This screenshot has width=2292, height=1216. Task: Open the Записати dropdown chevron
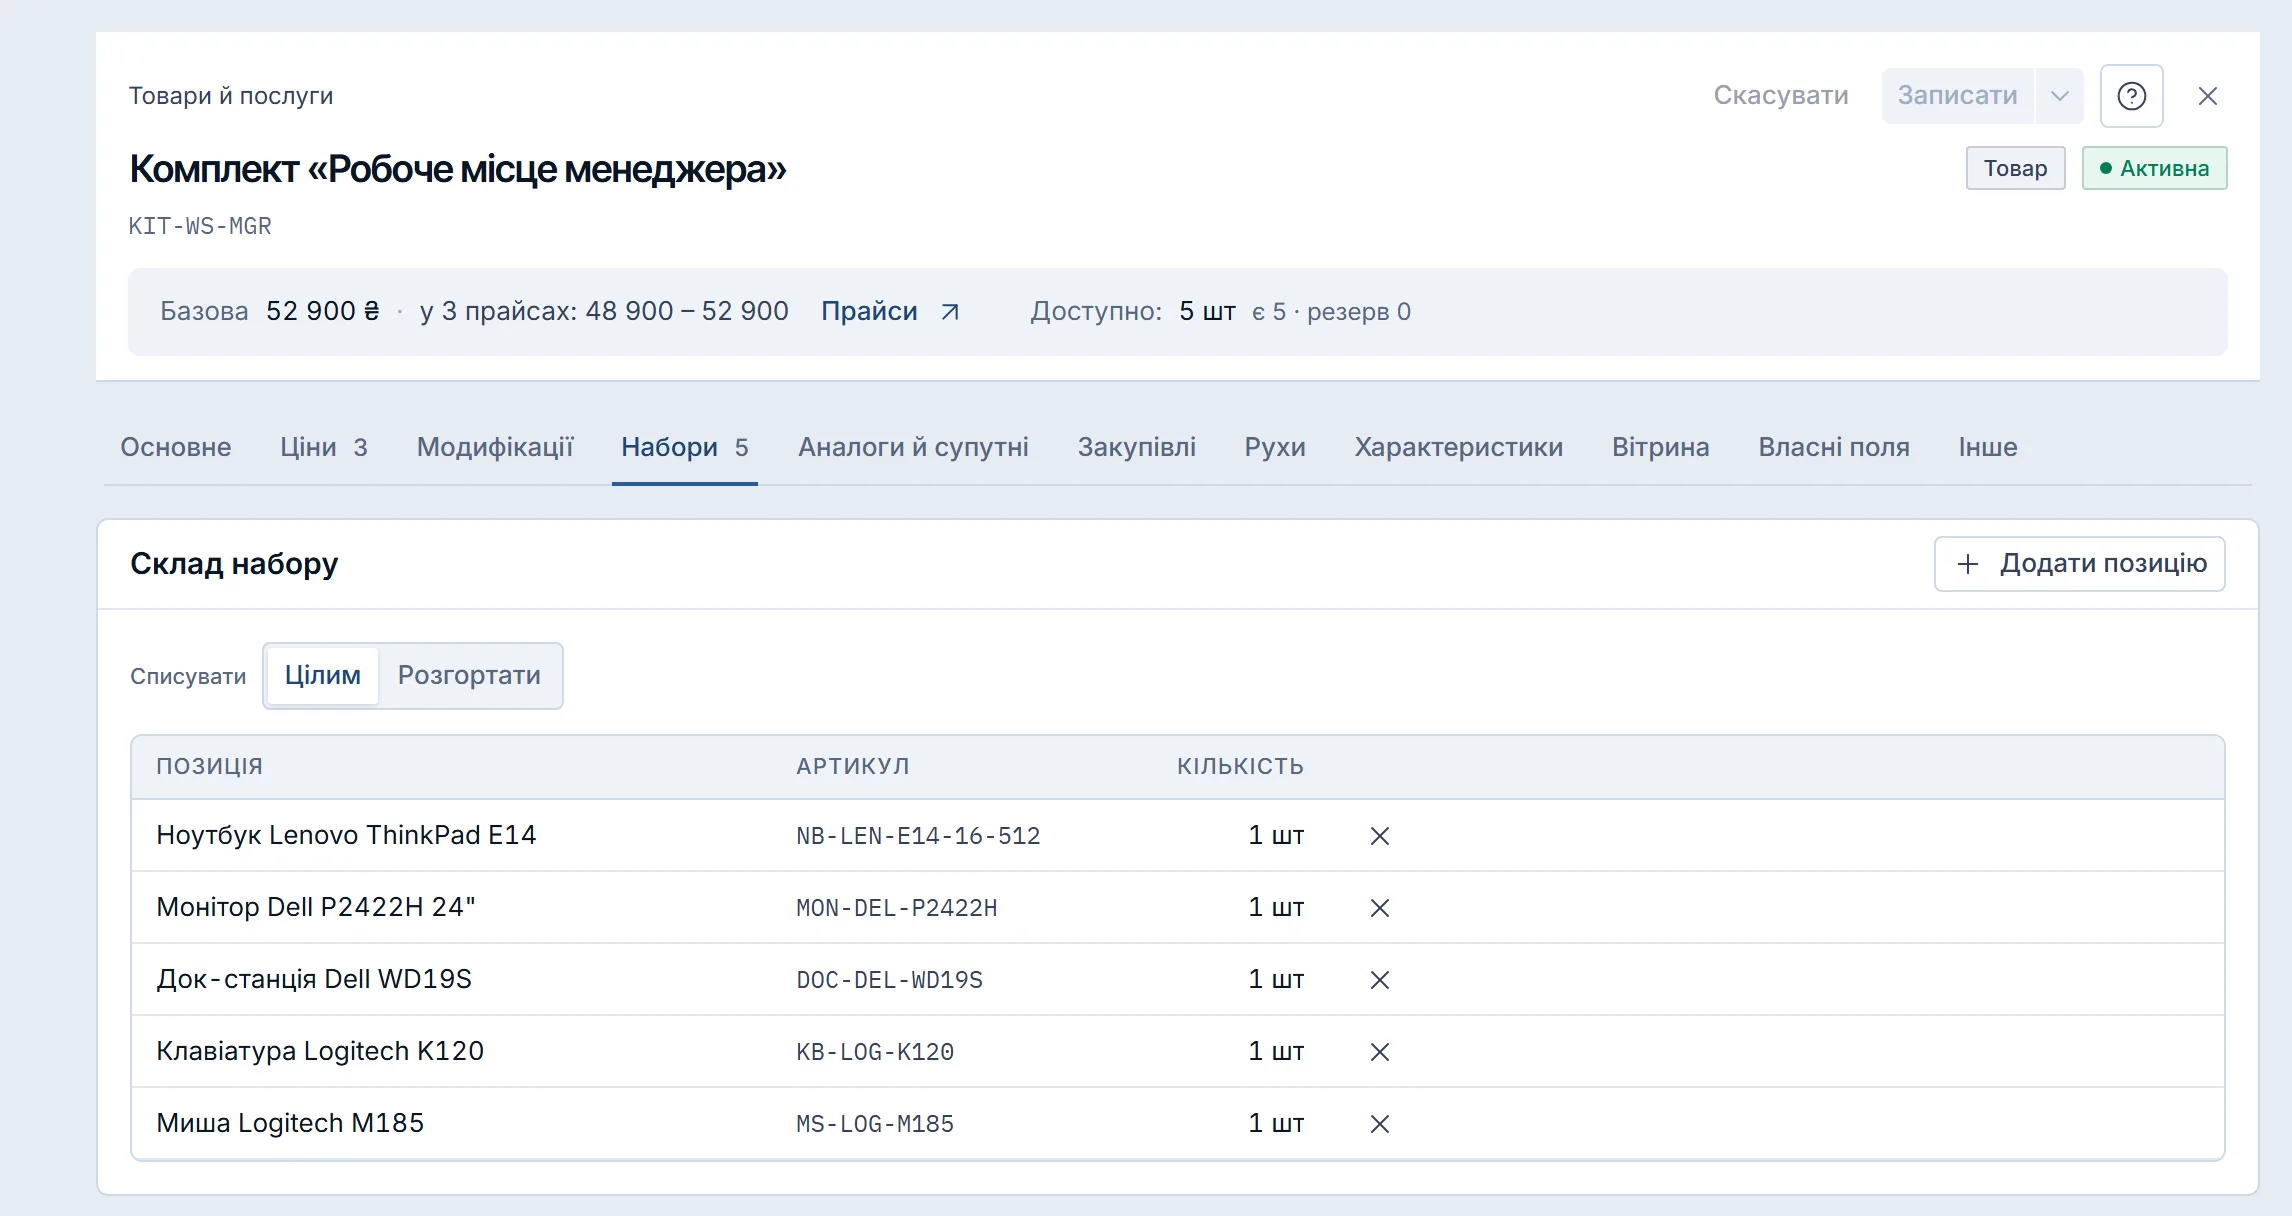pos(2059,96)
